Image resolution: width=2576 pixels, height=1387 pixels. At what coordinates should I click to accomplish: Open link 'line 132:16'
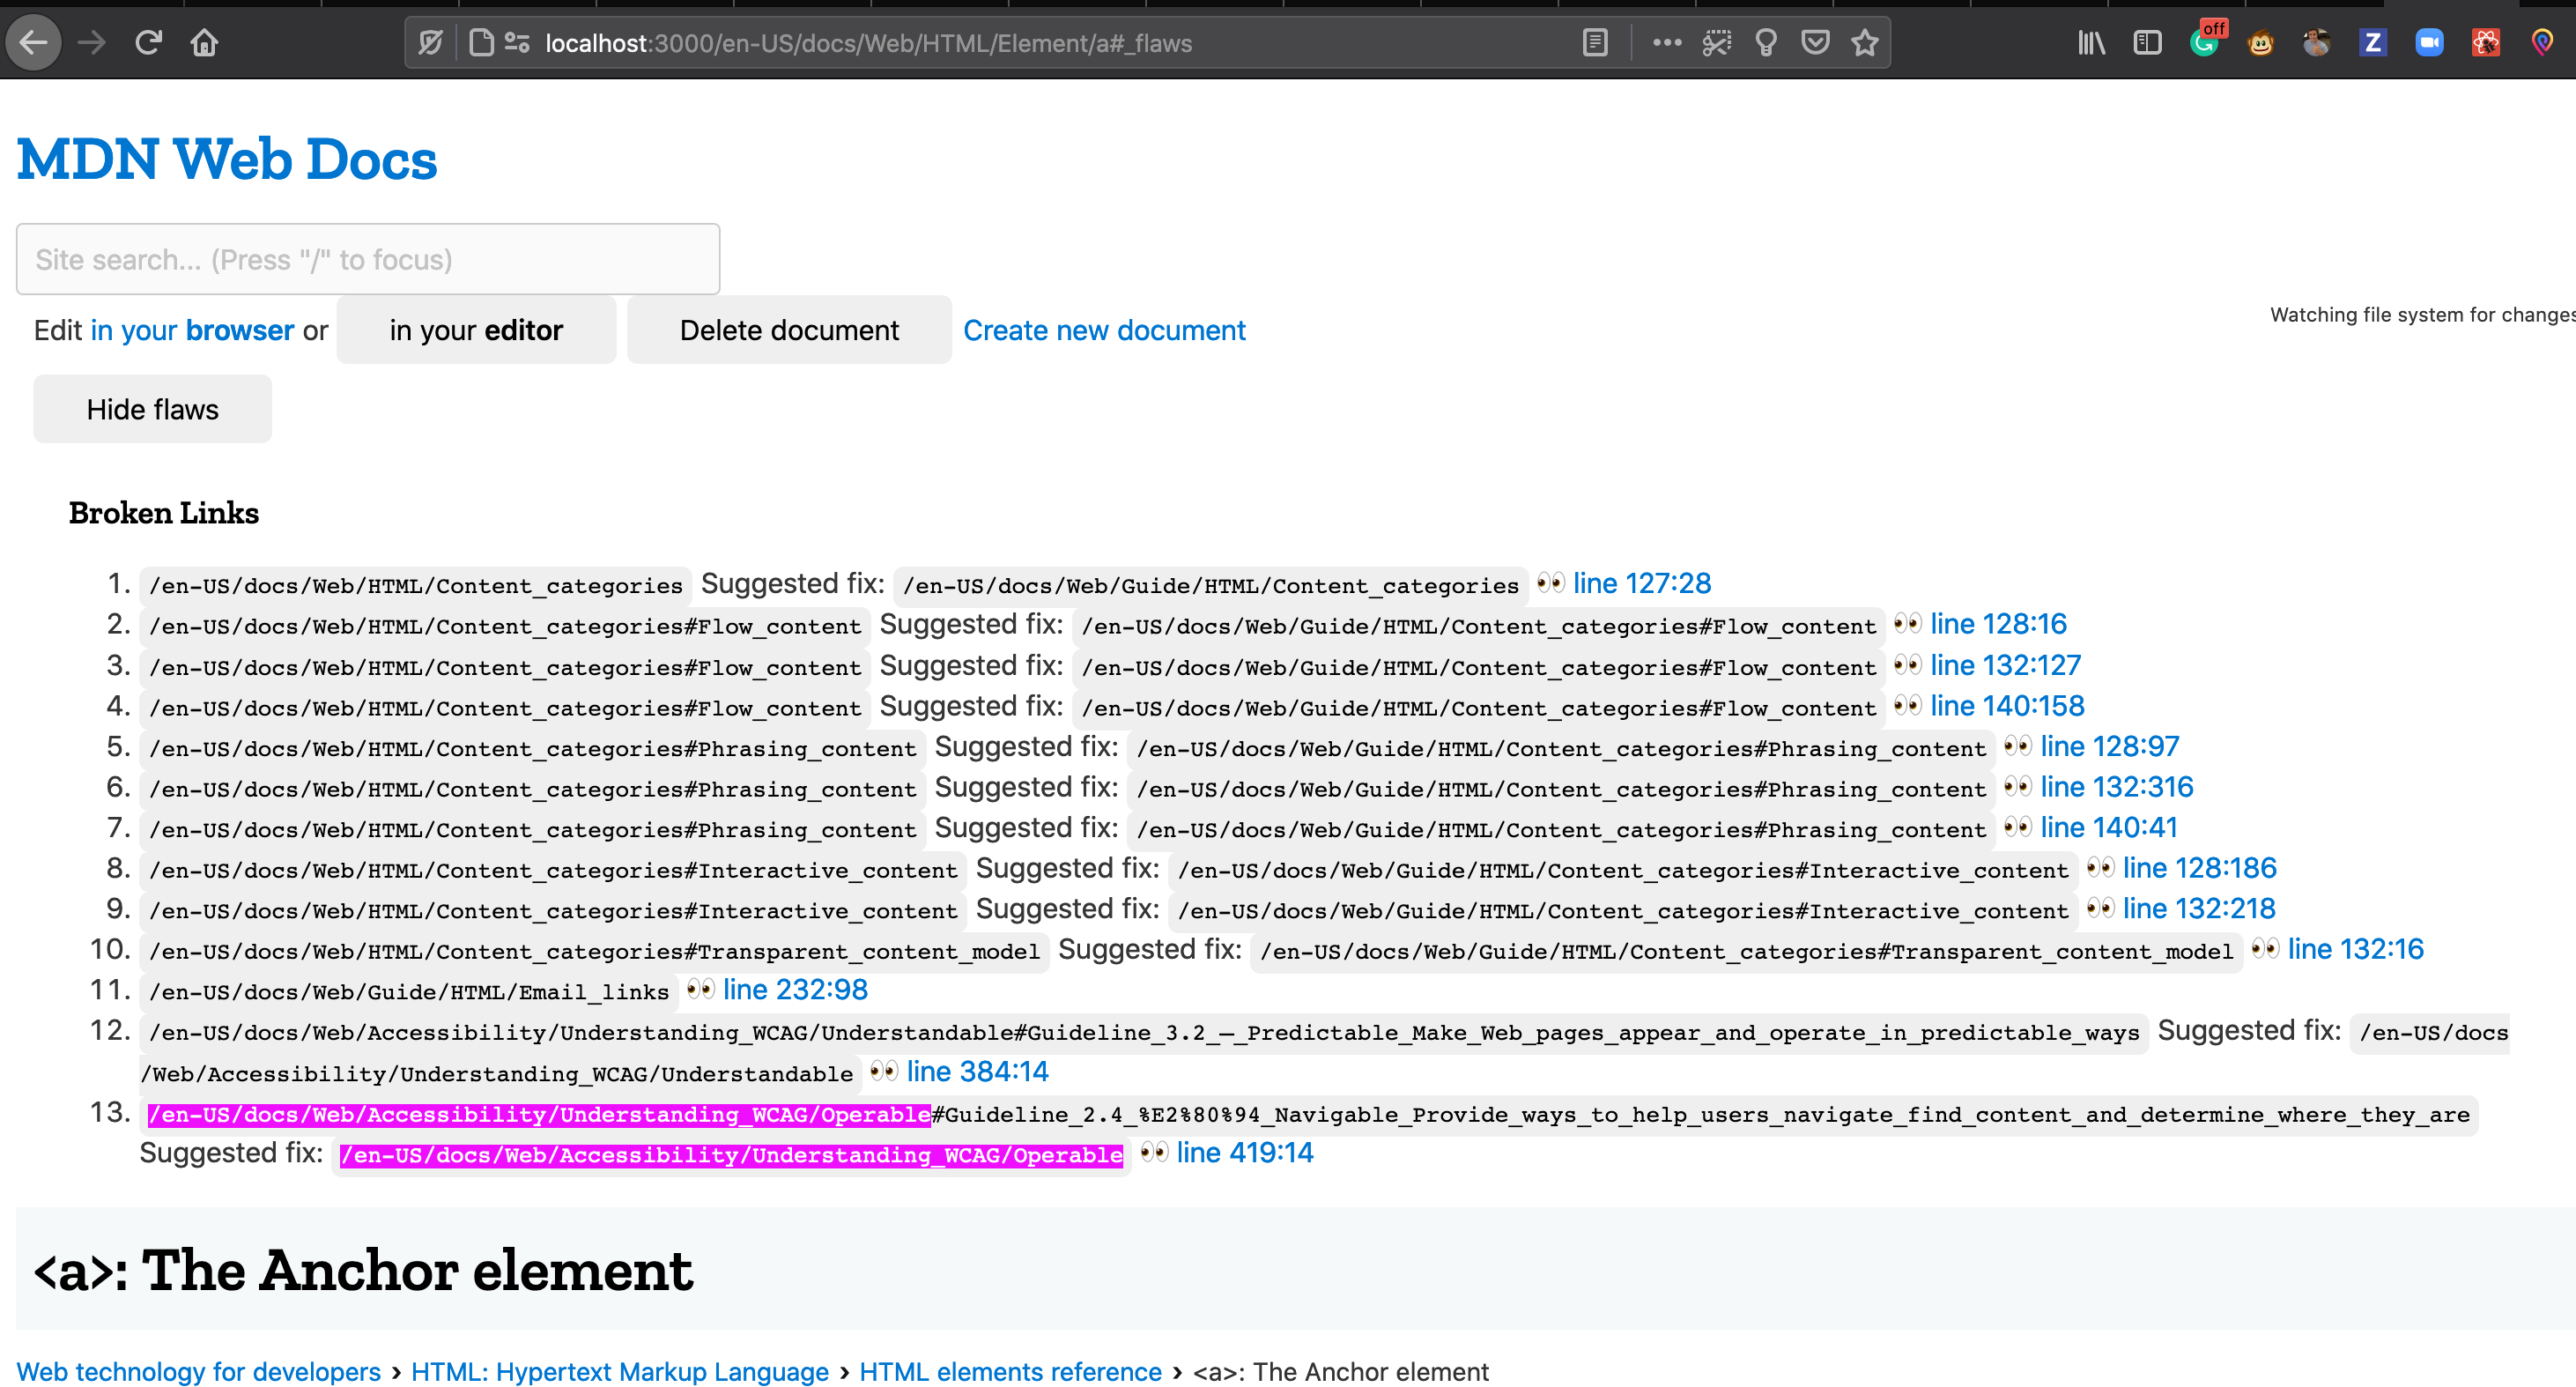pyautogui.click(x=2355, y=949)
